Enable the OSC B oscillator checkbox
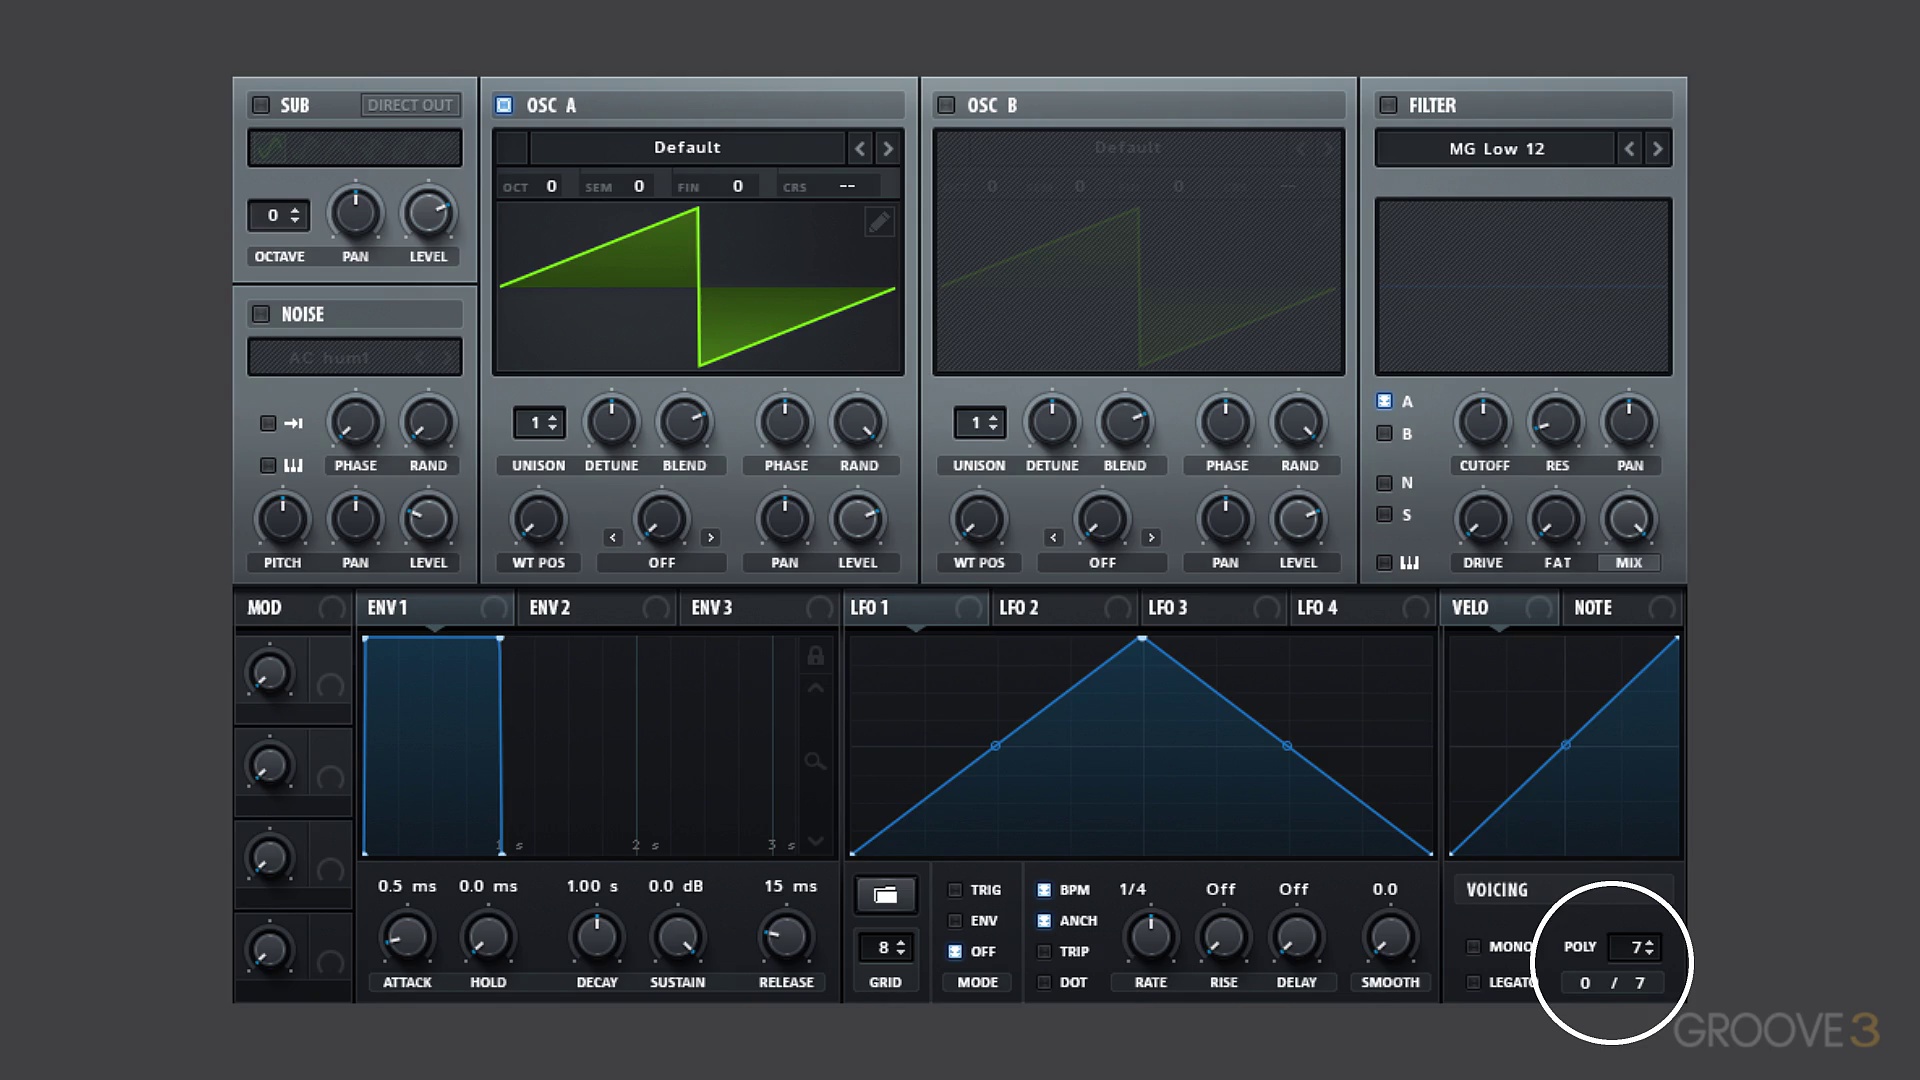This screenshot has height=1080, width=1920. [x=944, y=104]
